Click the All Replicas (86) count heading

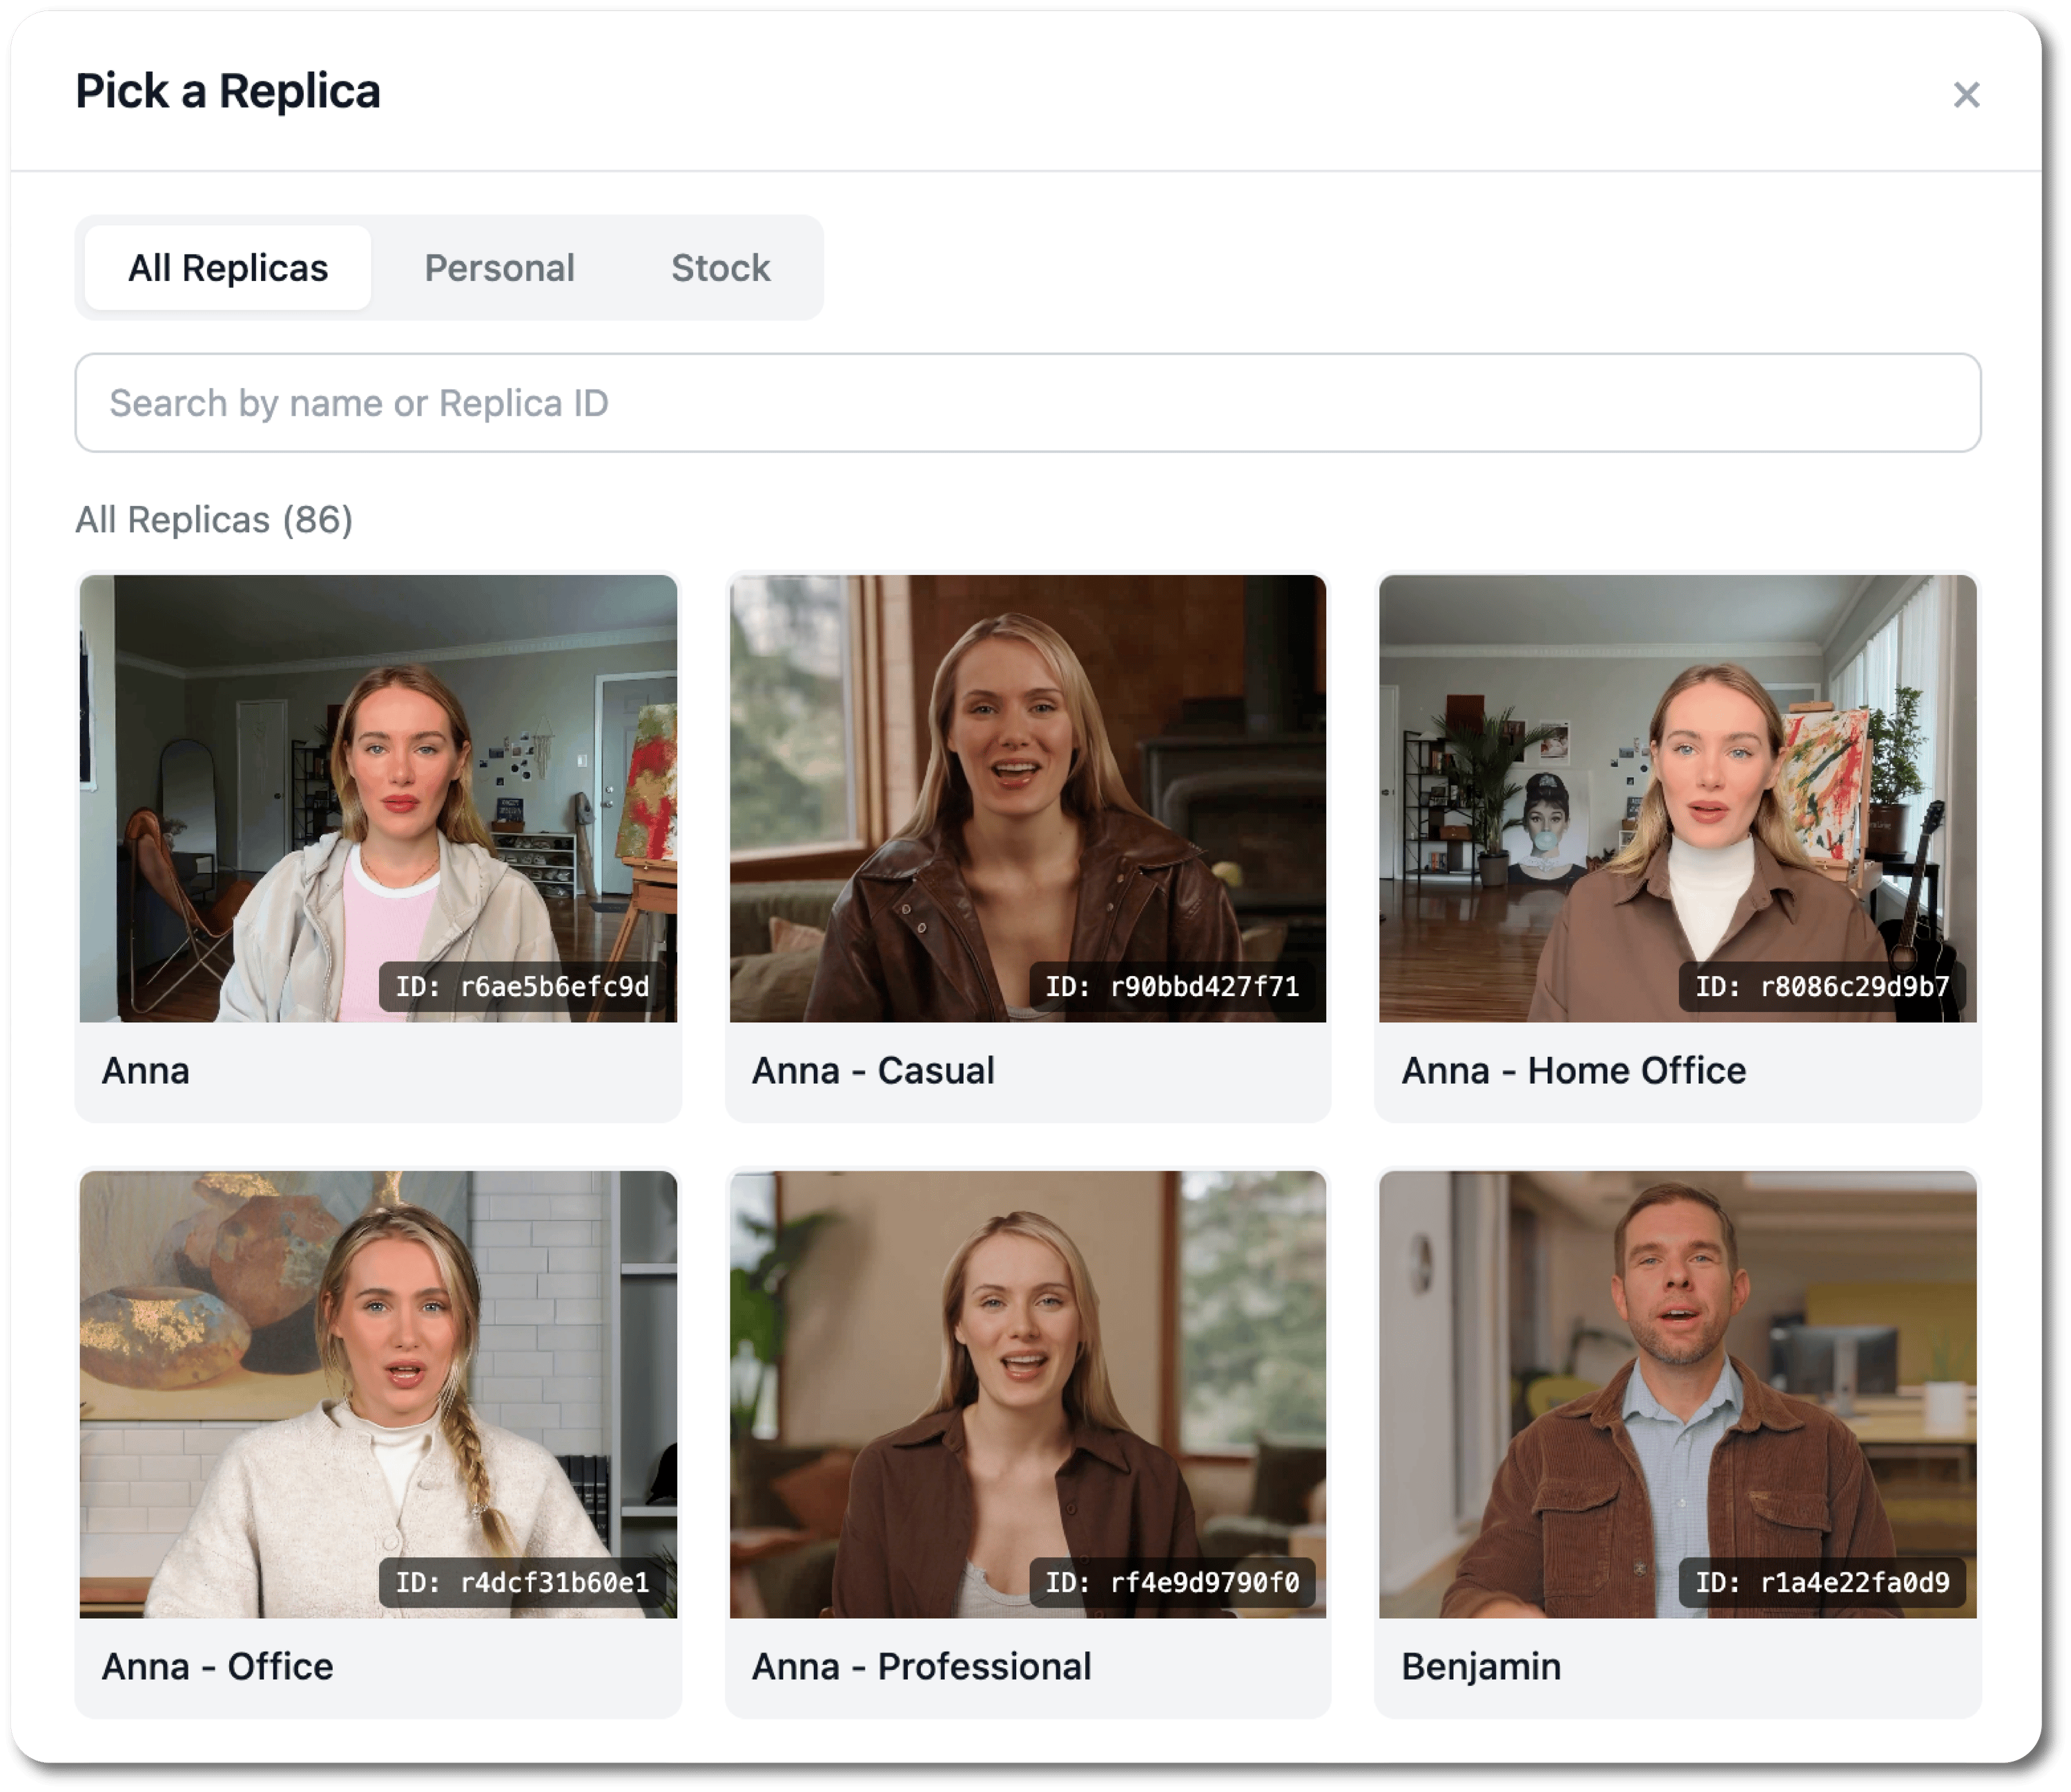[214, 520]
